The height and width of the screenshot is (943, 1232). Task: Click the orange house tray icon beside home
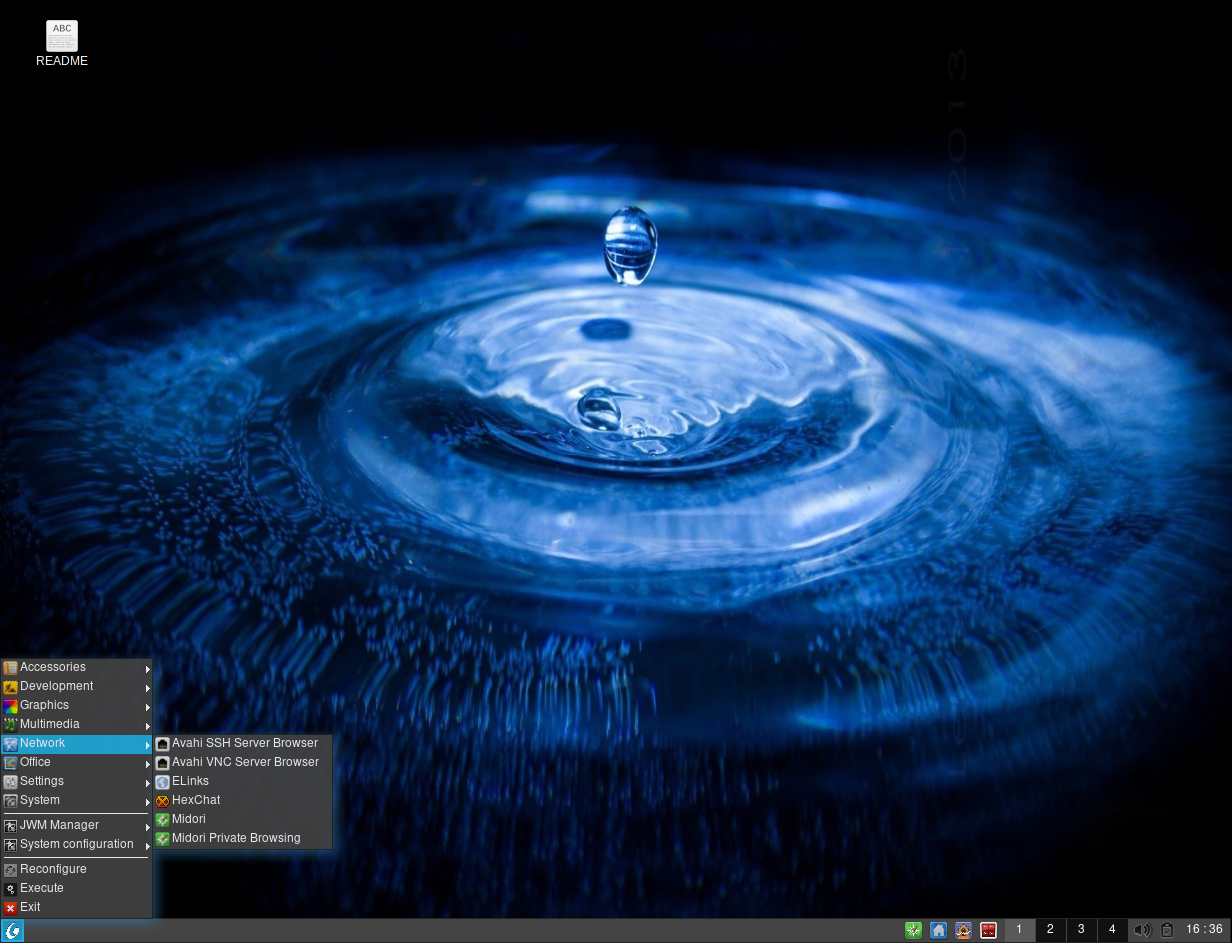[x=963, y=930]
